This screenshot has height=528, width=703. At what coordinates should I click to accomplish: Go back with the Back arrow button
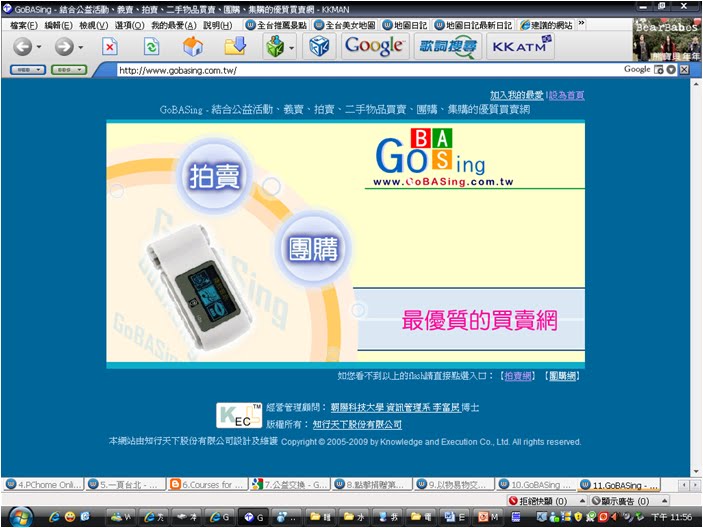pyautogui.click(x=22, y=46)
